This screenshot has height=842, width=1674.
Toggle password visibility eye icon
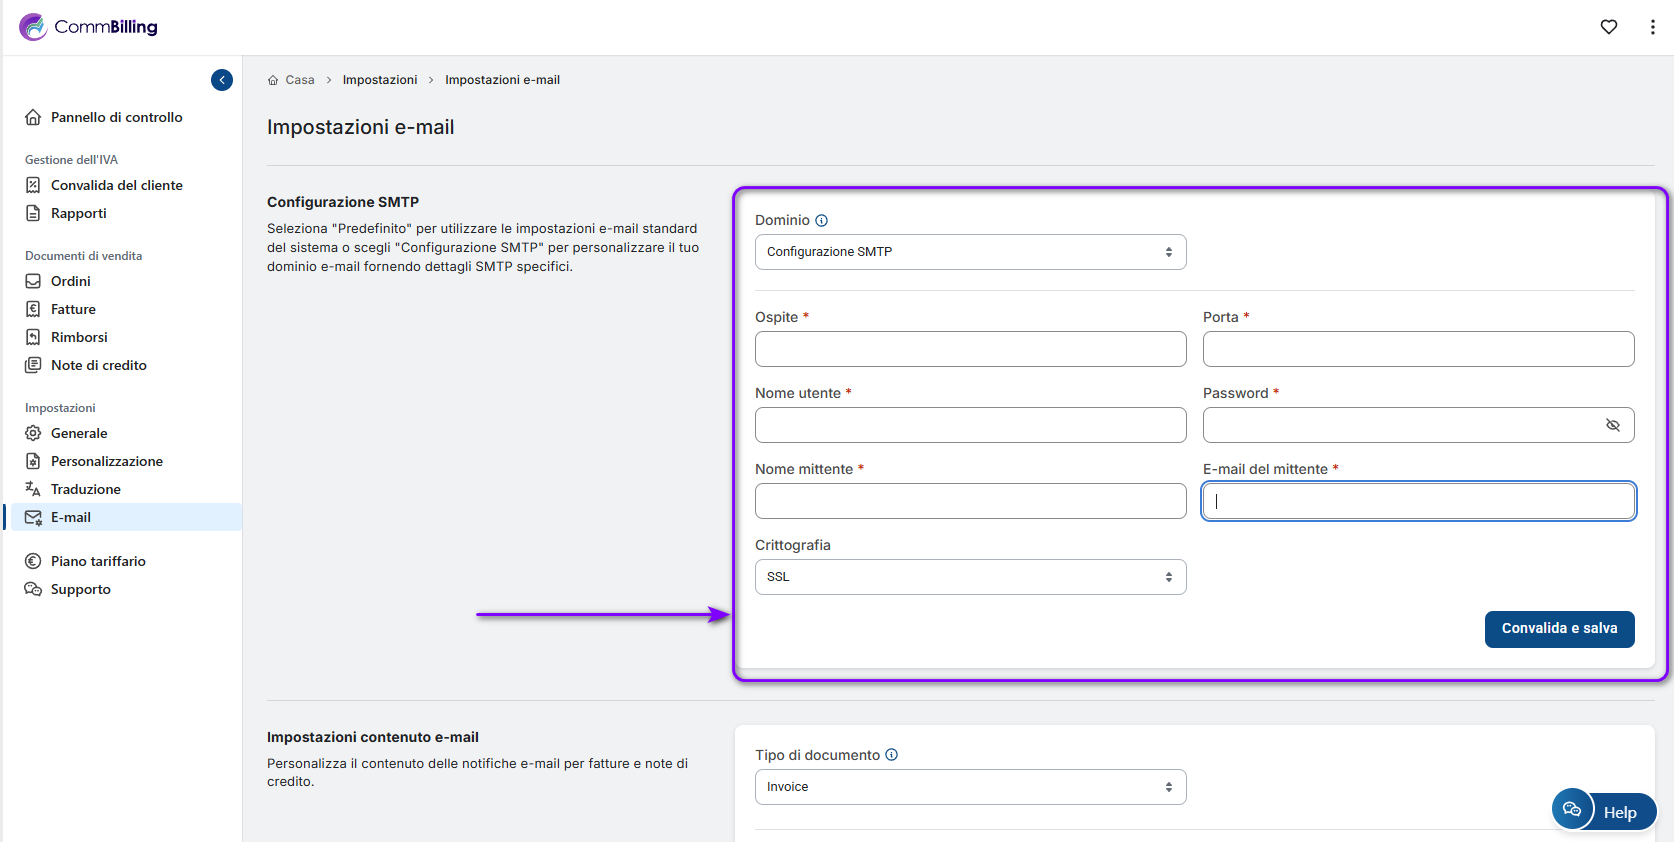tap(1612, 425)
